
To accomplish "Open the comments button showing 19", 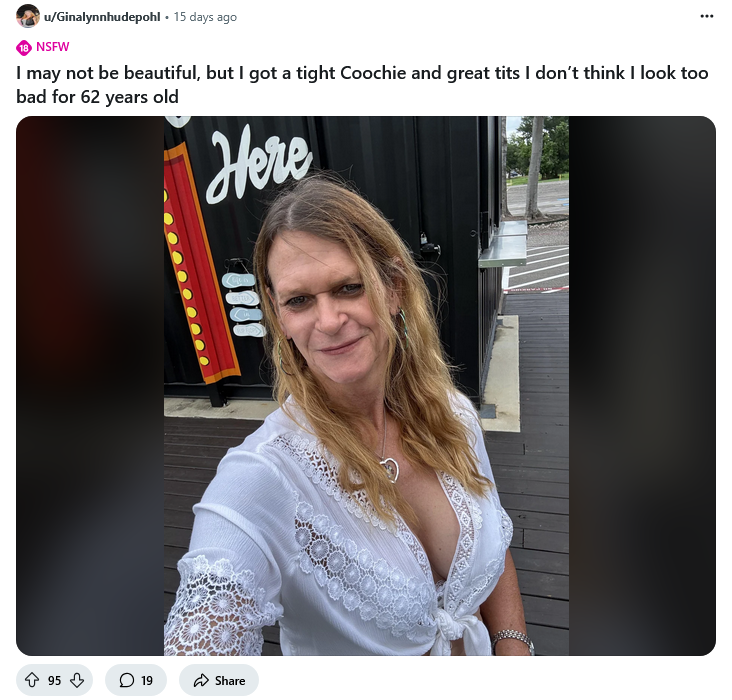I will (x=136, y=680).
